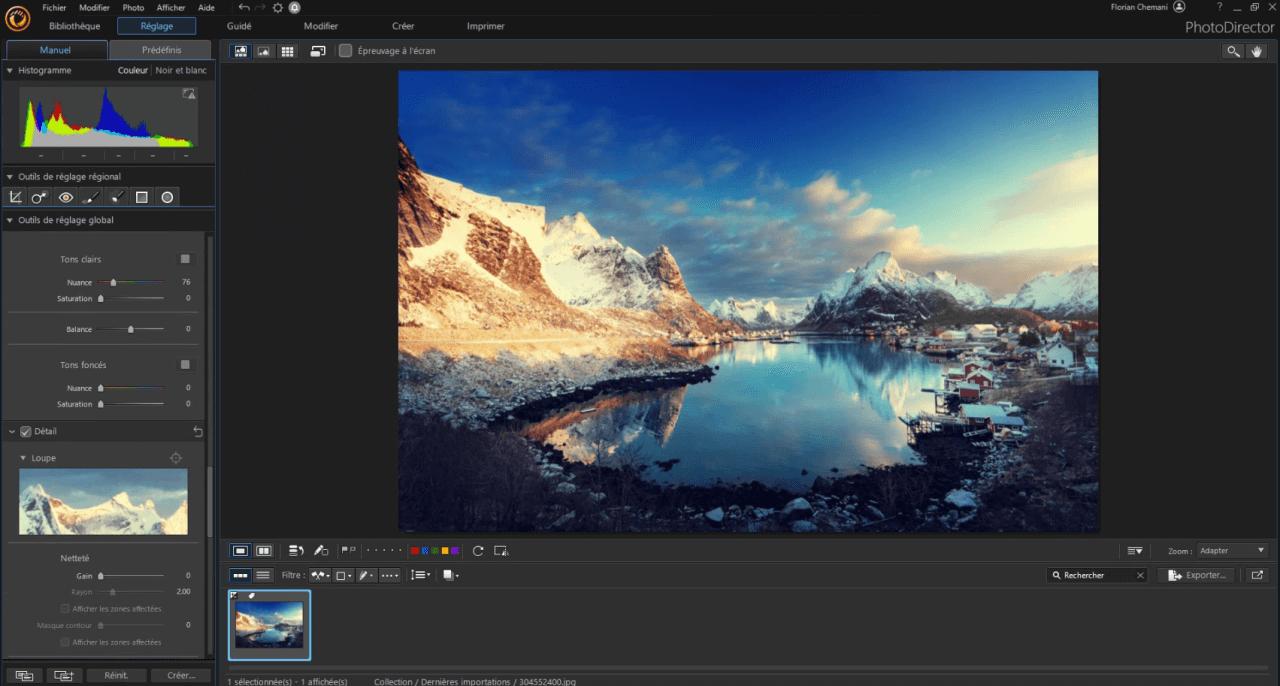Click the Exporter button
This screenshot has width=1280, height=686.
[1197, 575]
